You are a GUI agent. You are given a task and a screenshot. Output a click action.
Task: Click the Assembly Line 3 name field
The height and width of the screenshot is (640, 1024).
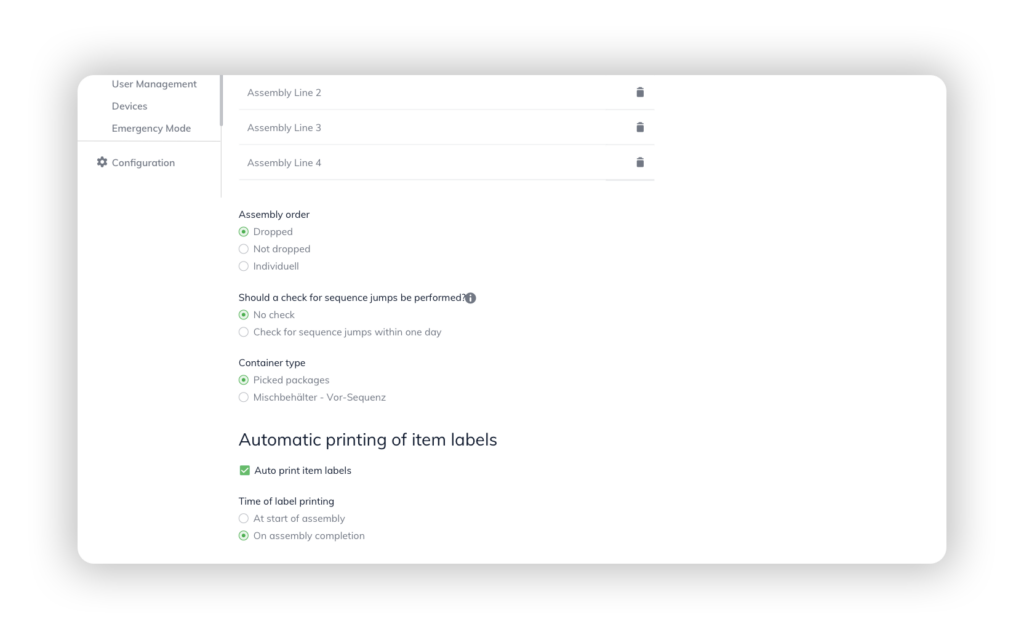(x=420, y=127)
